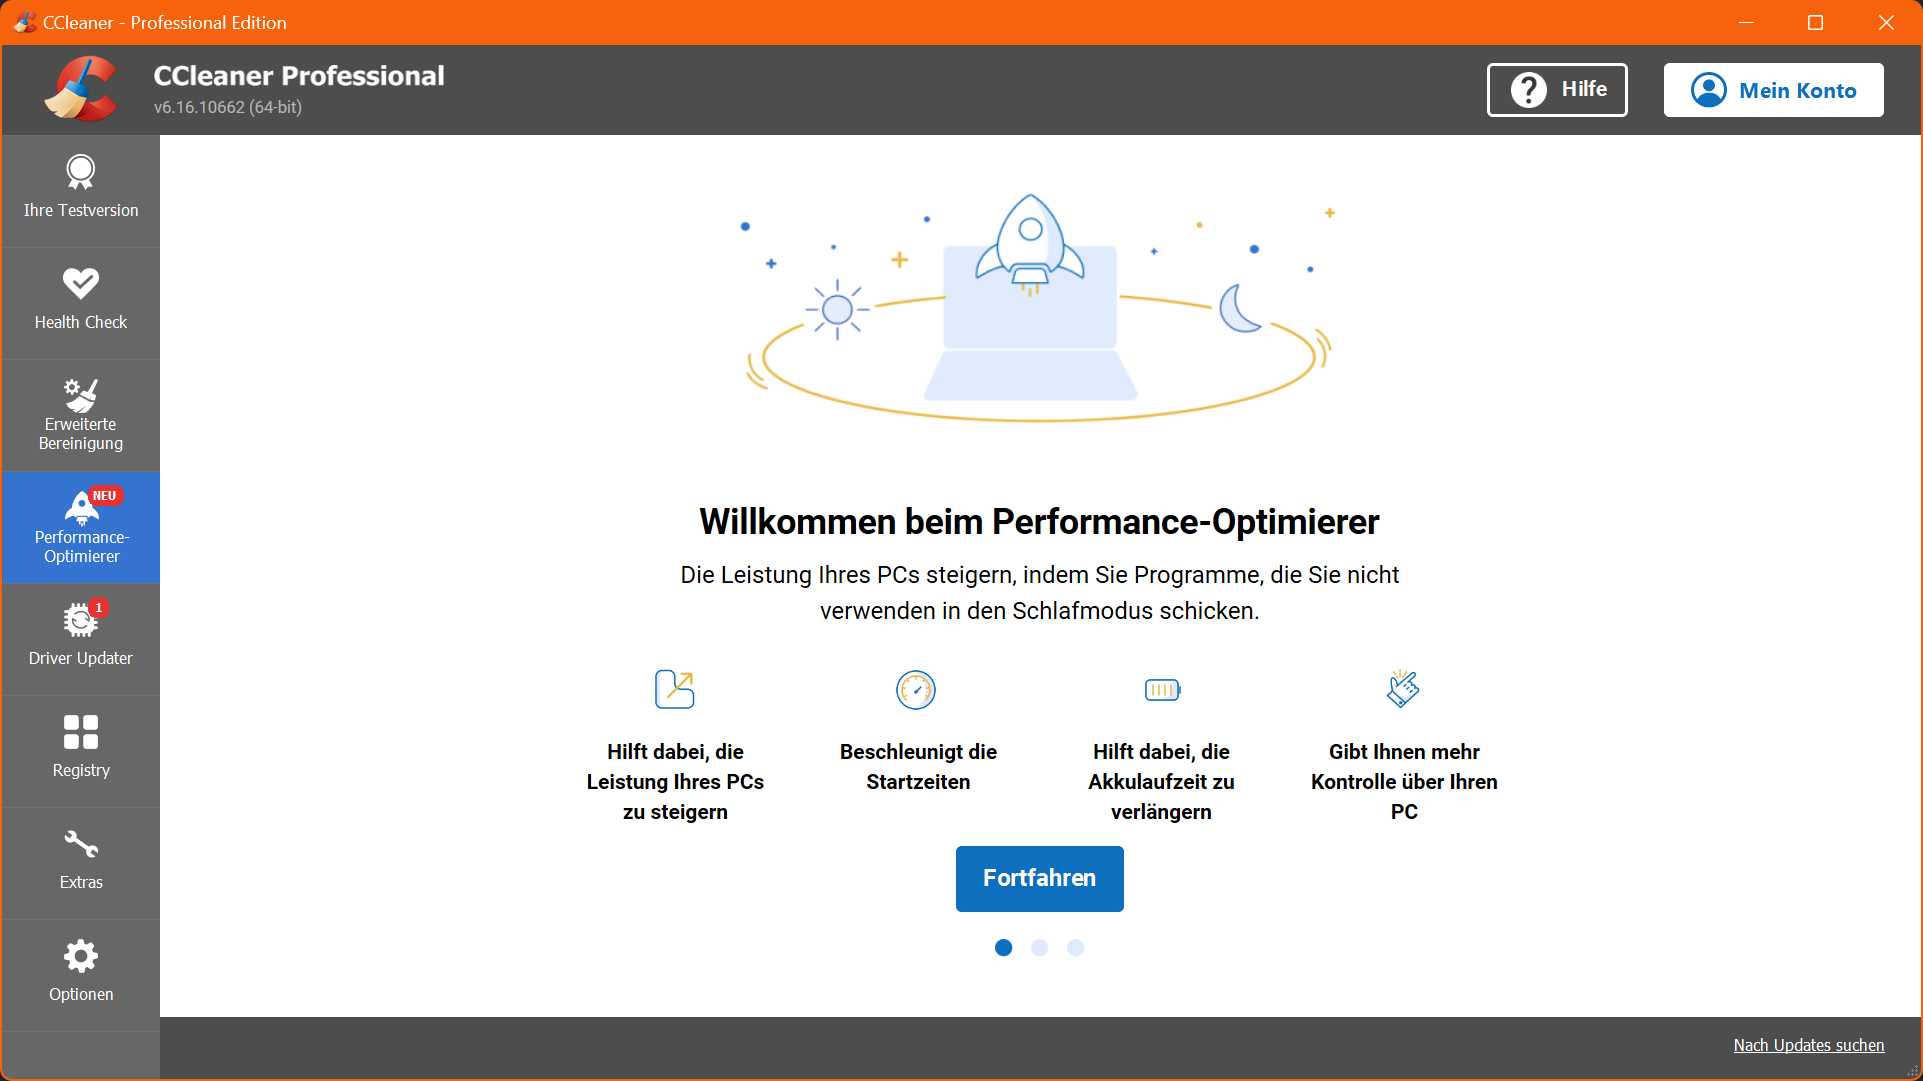Click the Driver Updater notification badge
The image size is (1923, 1081).
(x=97, y=607)
